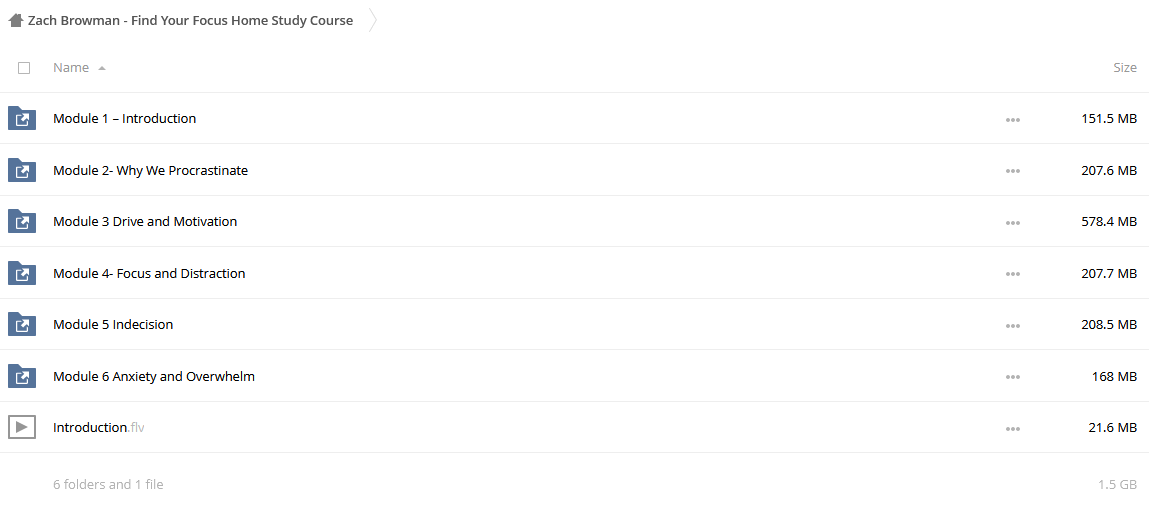Viewport: 1149px width, 510px height.
Task: Open more options for Introduction.flv
Action: 1013,429
